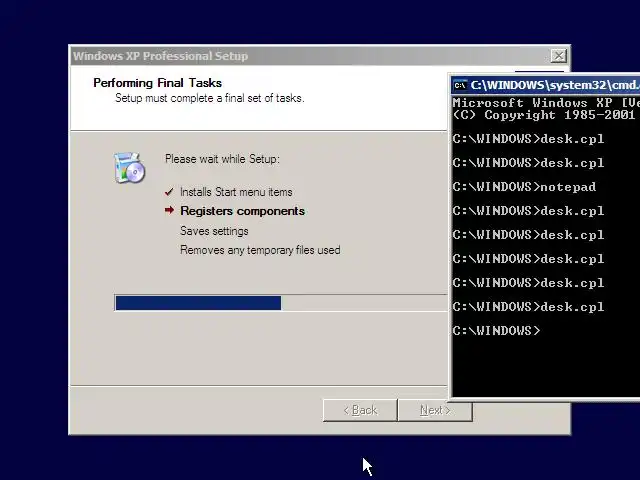Click the 'Please wait while Setup:' text

(222, 159)
